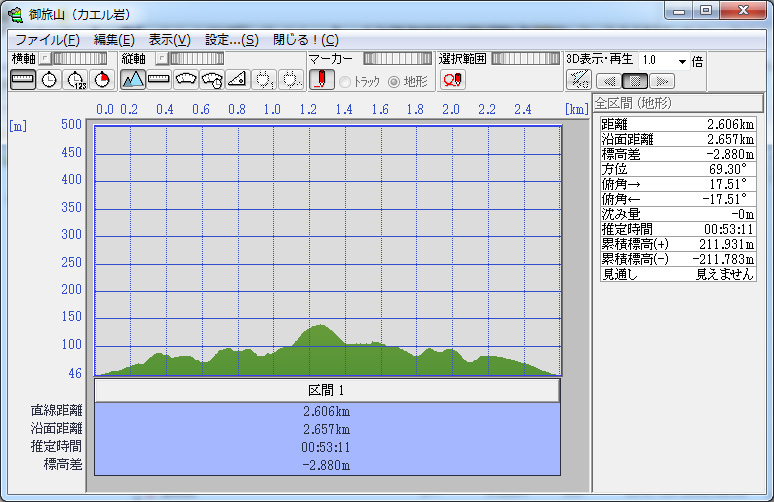774x502 pixels.
Task: Click the 直線距離 row label
Action: point(56,410)
